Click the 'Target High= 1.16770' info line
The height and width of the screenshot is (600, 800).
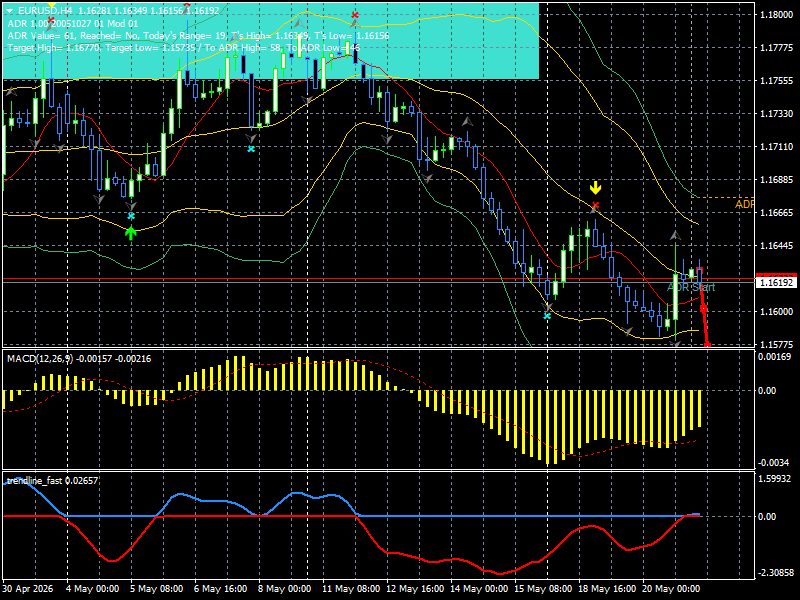[x=184, y=48]
